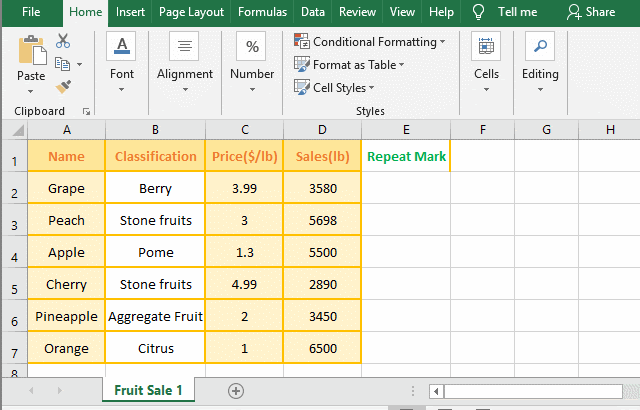The width and height of the screenshot is (640, 410).
Task: Cut selection with the scissors icon
Action: tap(63, 41)
